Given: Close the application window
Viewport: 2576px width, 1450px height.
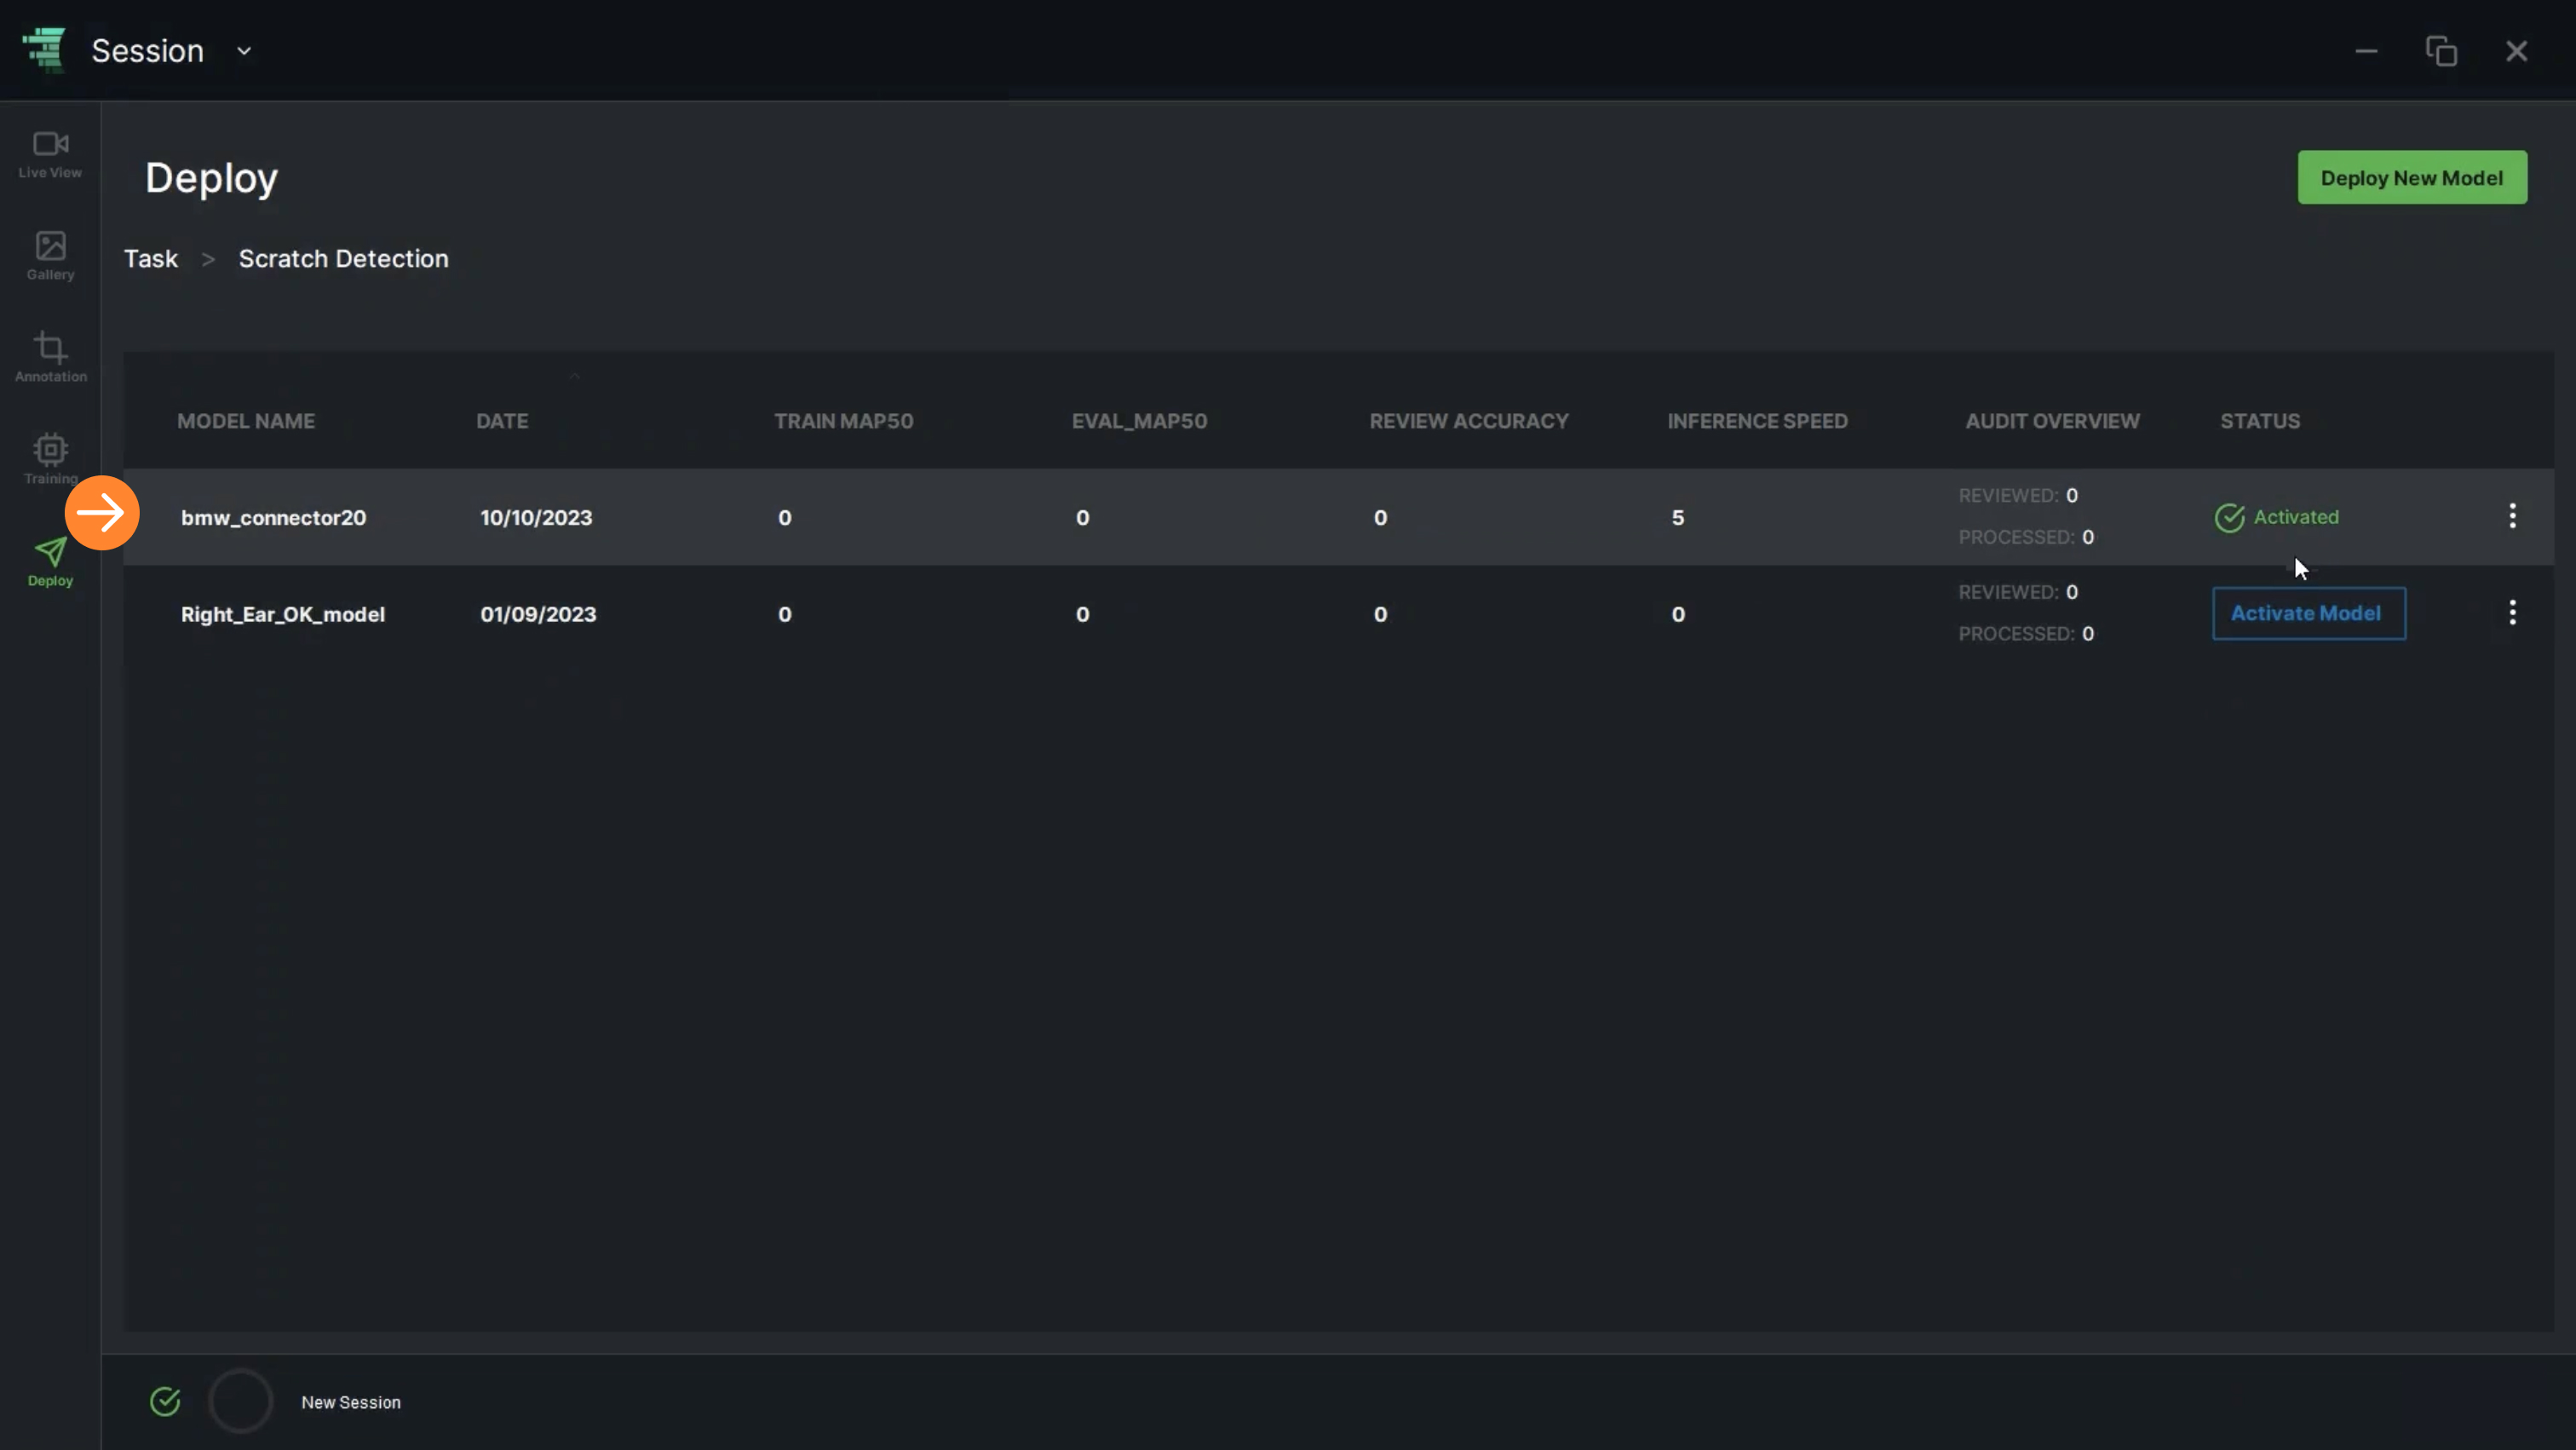Looking at the screenshot, I should (x=2516, y=51).
